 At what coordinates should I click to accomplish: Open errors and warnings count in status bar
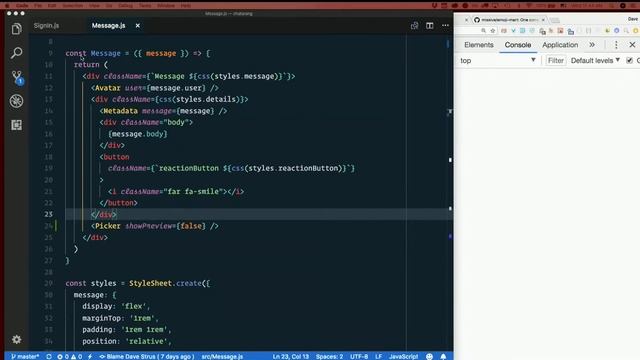click(70, 356)
